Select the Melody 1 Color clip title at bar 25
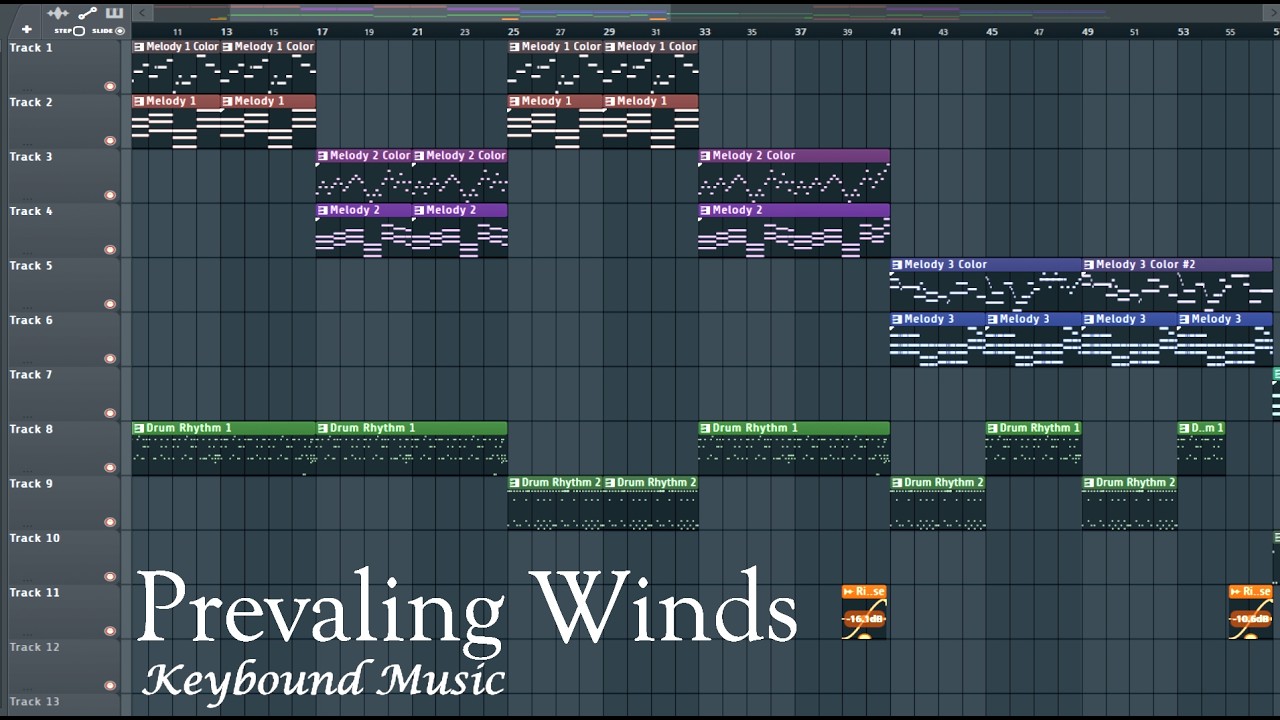This screenshot has height=720, width=1280. click(x=561, y=47)
